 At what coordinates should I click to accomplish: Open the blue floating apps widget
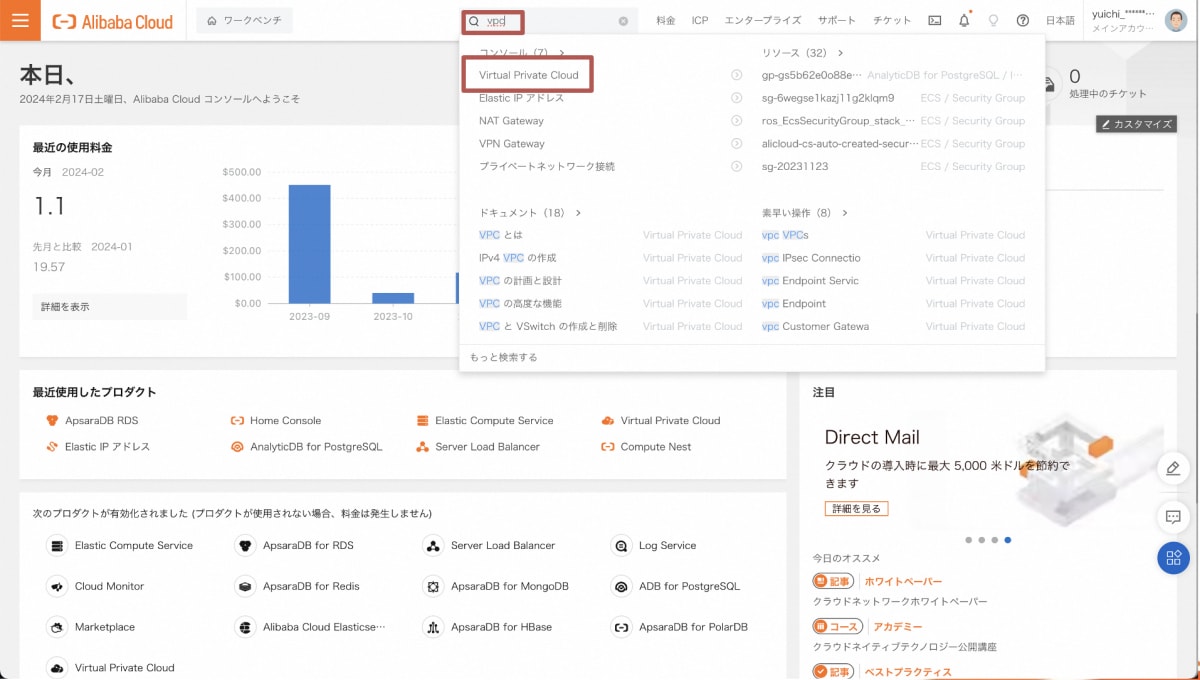click(1173, 558)
